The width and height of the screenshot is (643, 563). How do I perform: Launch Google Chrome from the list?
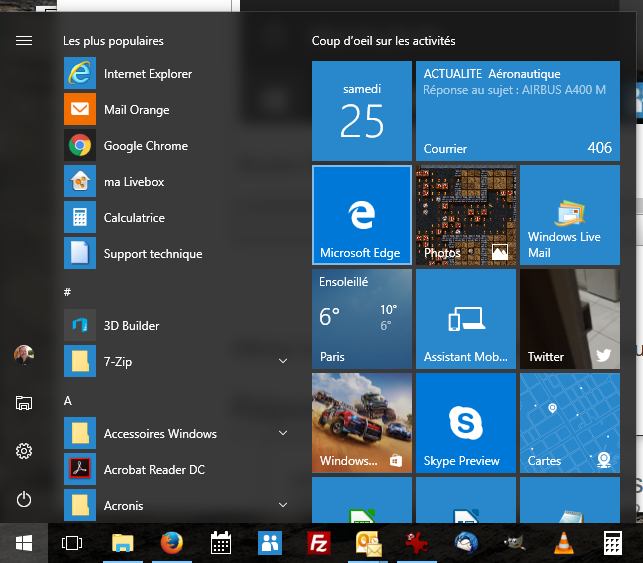145,146
